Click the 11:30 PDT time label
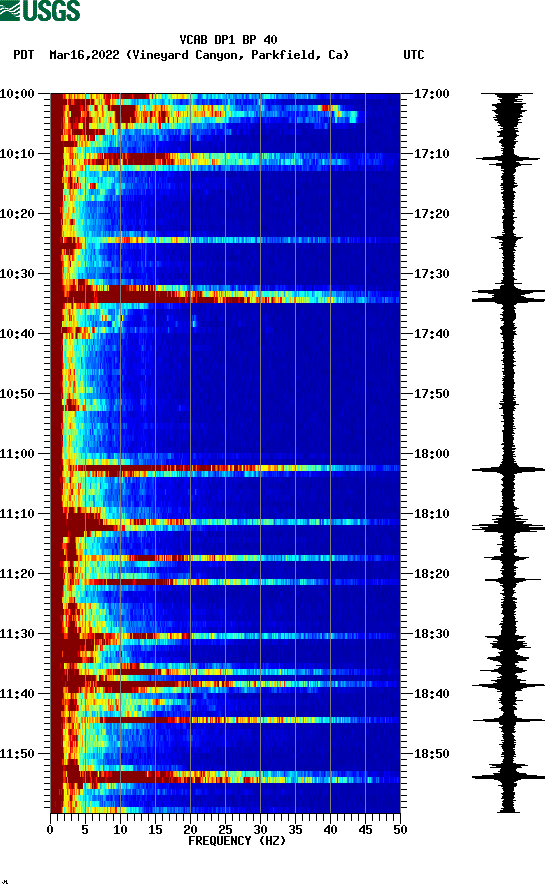This screenshot has width=552, height=893. 17,634
